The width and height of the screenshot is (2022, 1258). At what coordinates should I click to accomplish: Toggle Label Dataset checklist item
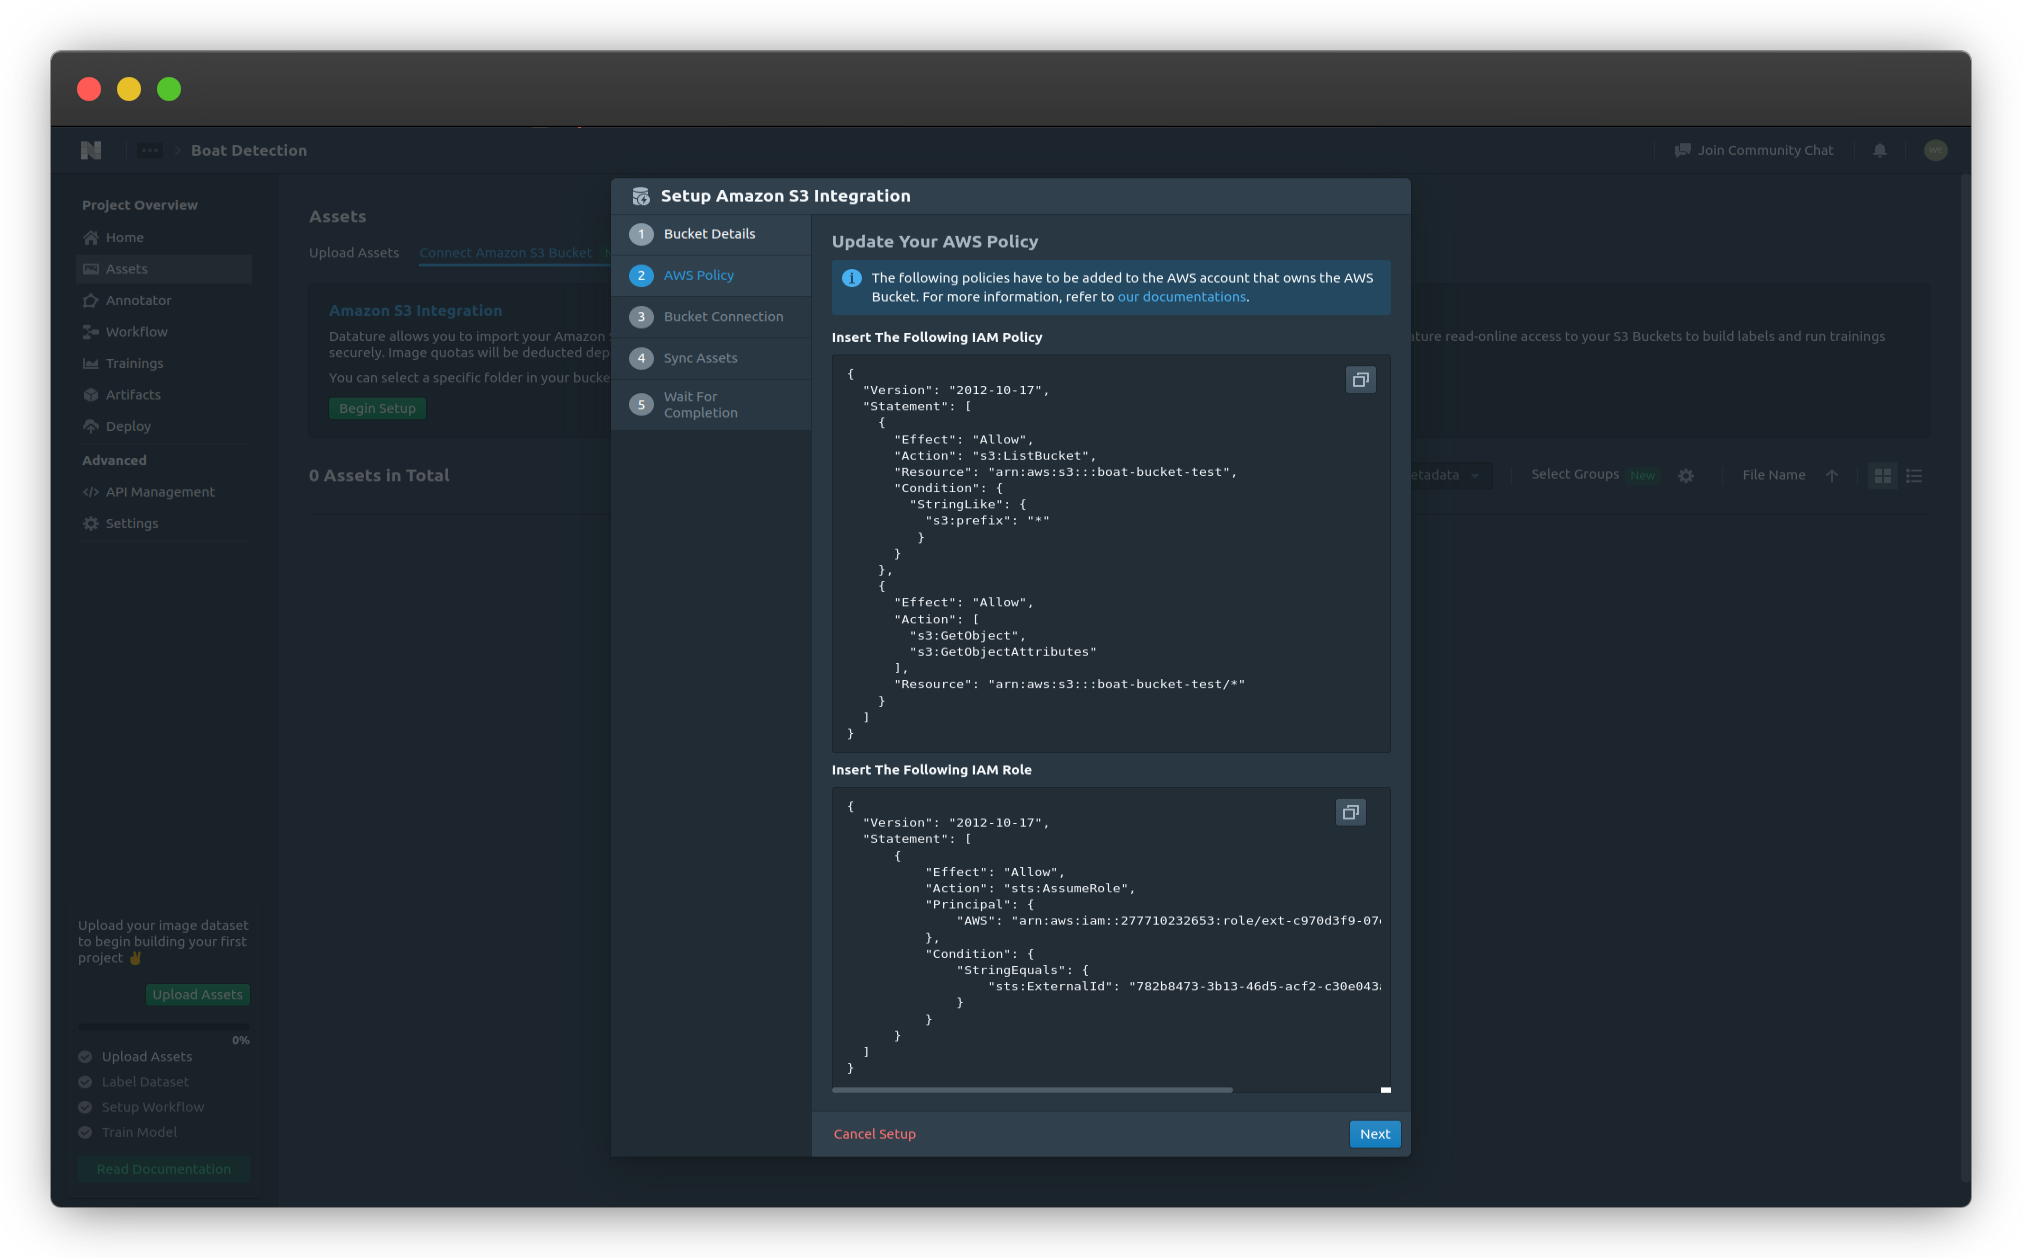pyautogui.click(x=85, y=1082)
